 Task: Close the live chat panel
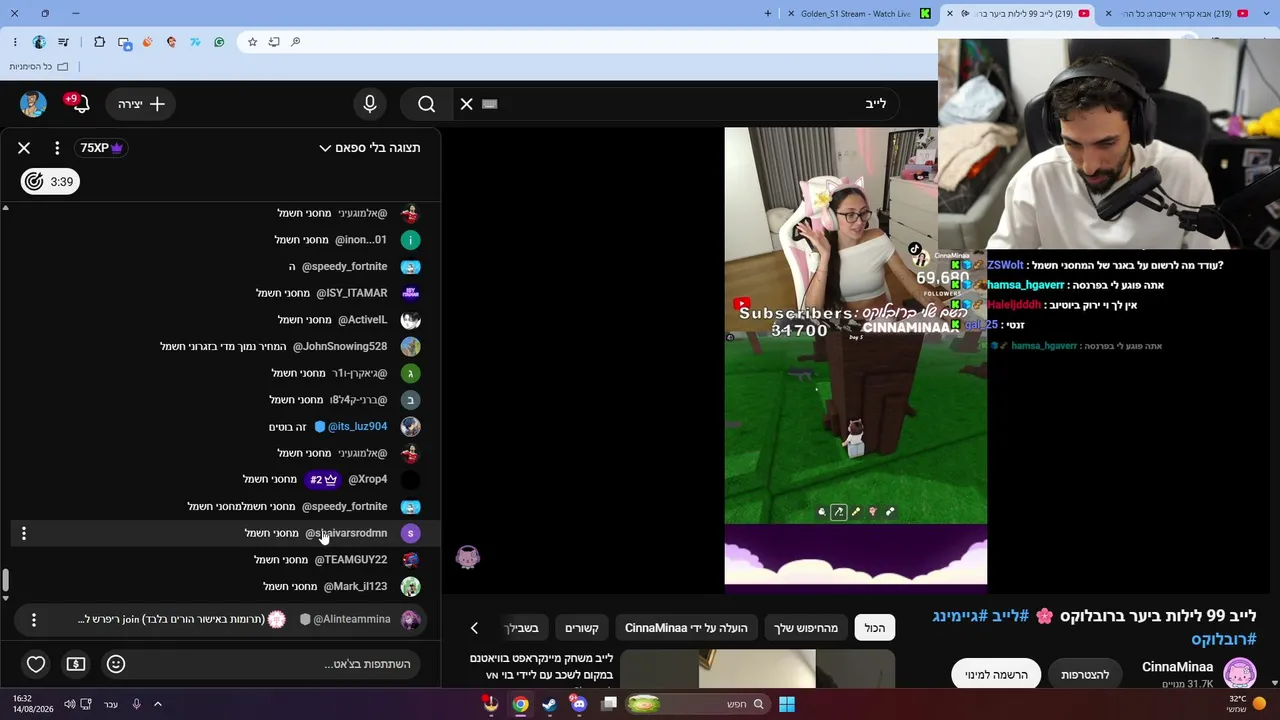point(24,148)
